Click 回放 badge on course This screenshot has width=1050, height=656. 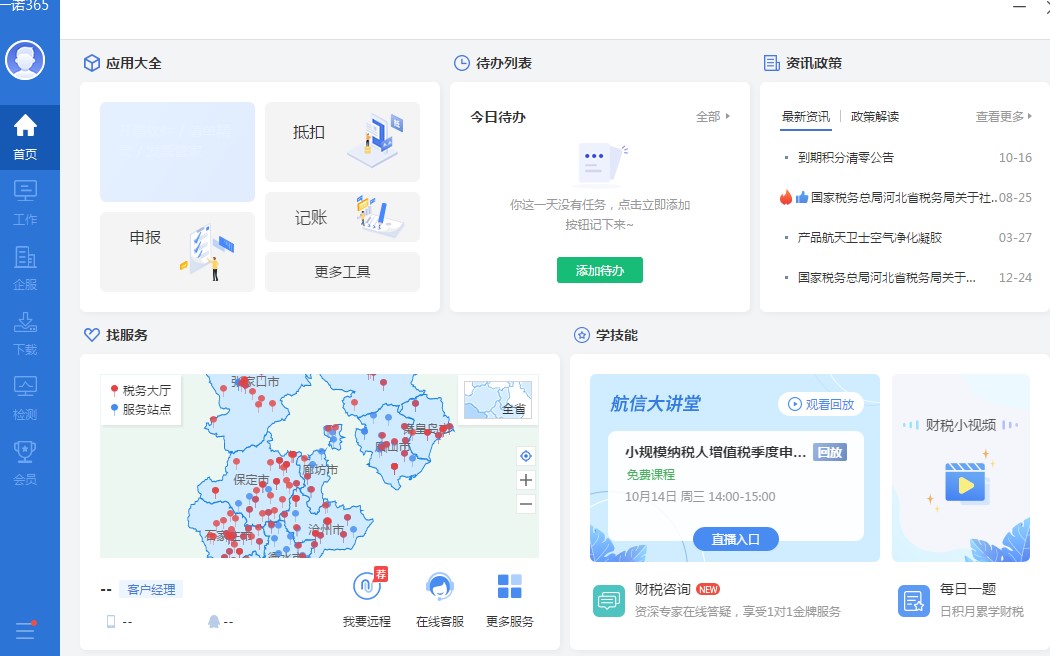830,453
